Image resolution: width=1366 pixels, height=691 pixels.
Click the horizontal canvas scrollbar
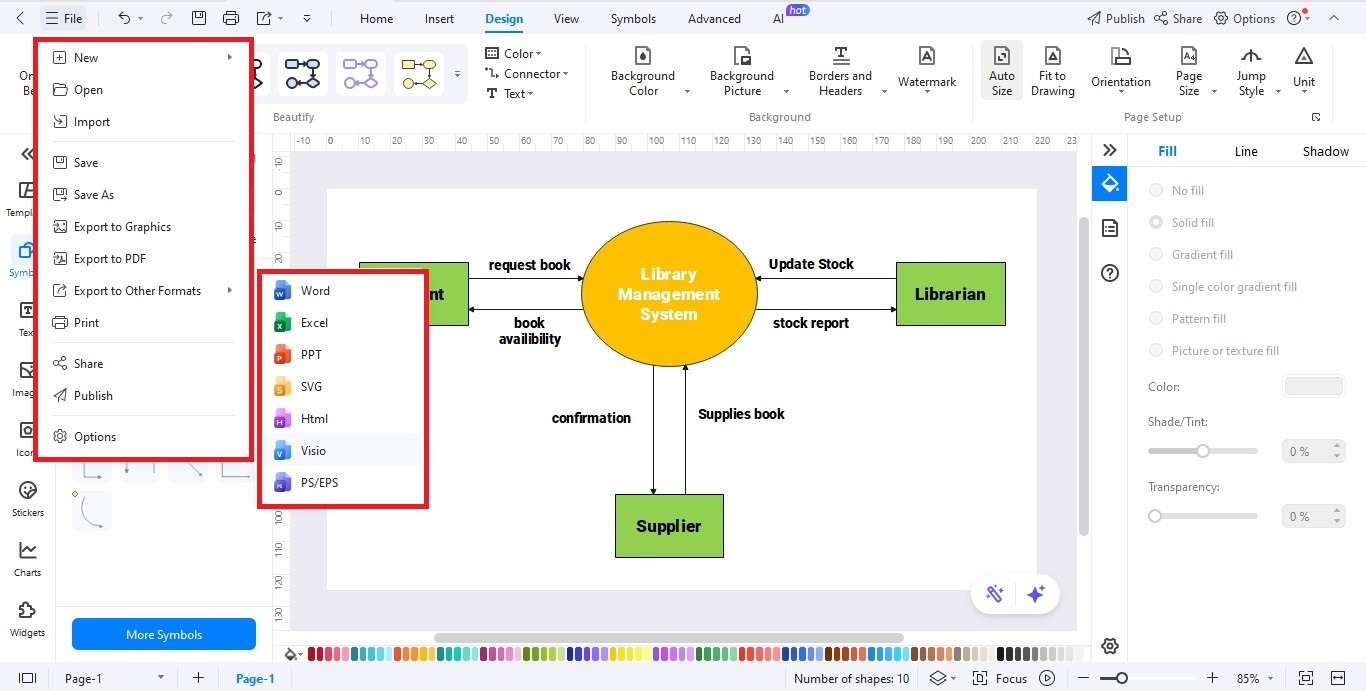coord(668,638)
